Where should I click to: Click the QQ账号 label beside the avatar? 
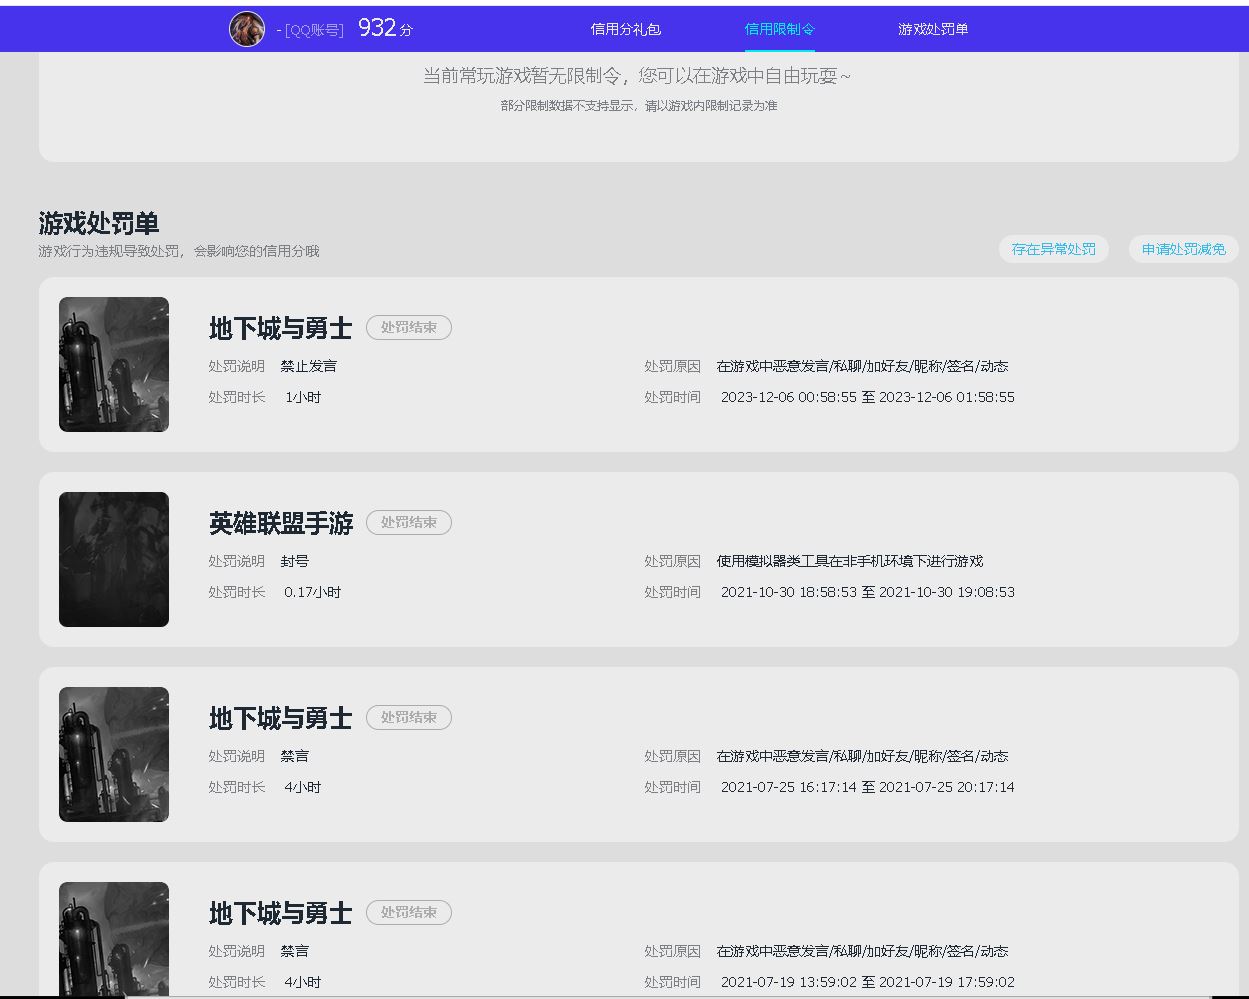[311, 30]
